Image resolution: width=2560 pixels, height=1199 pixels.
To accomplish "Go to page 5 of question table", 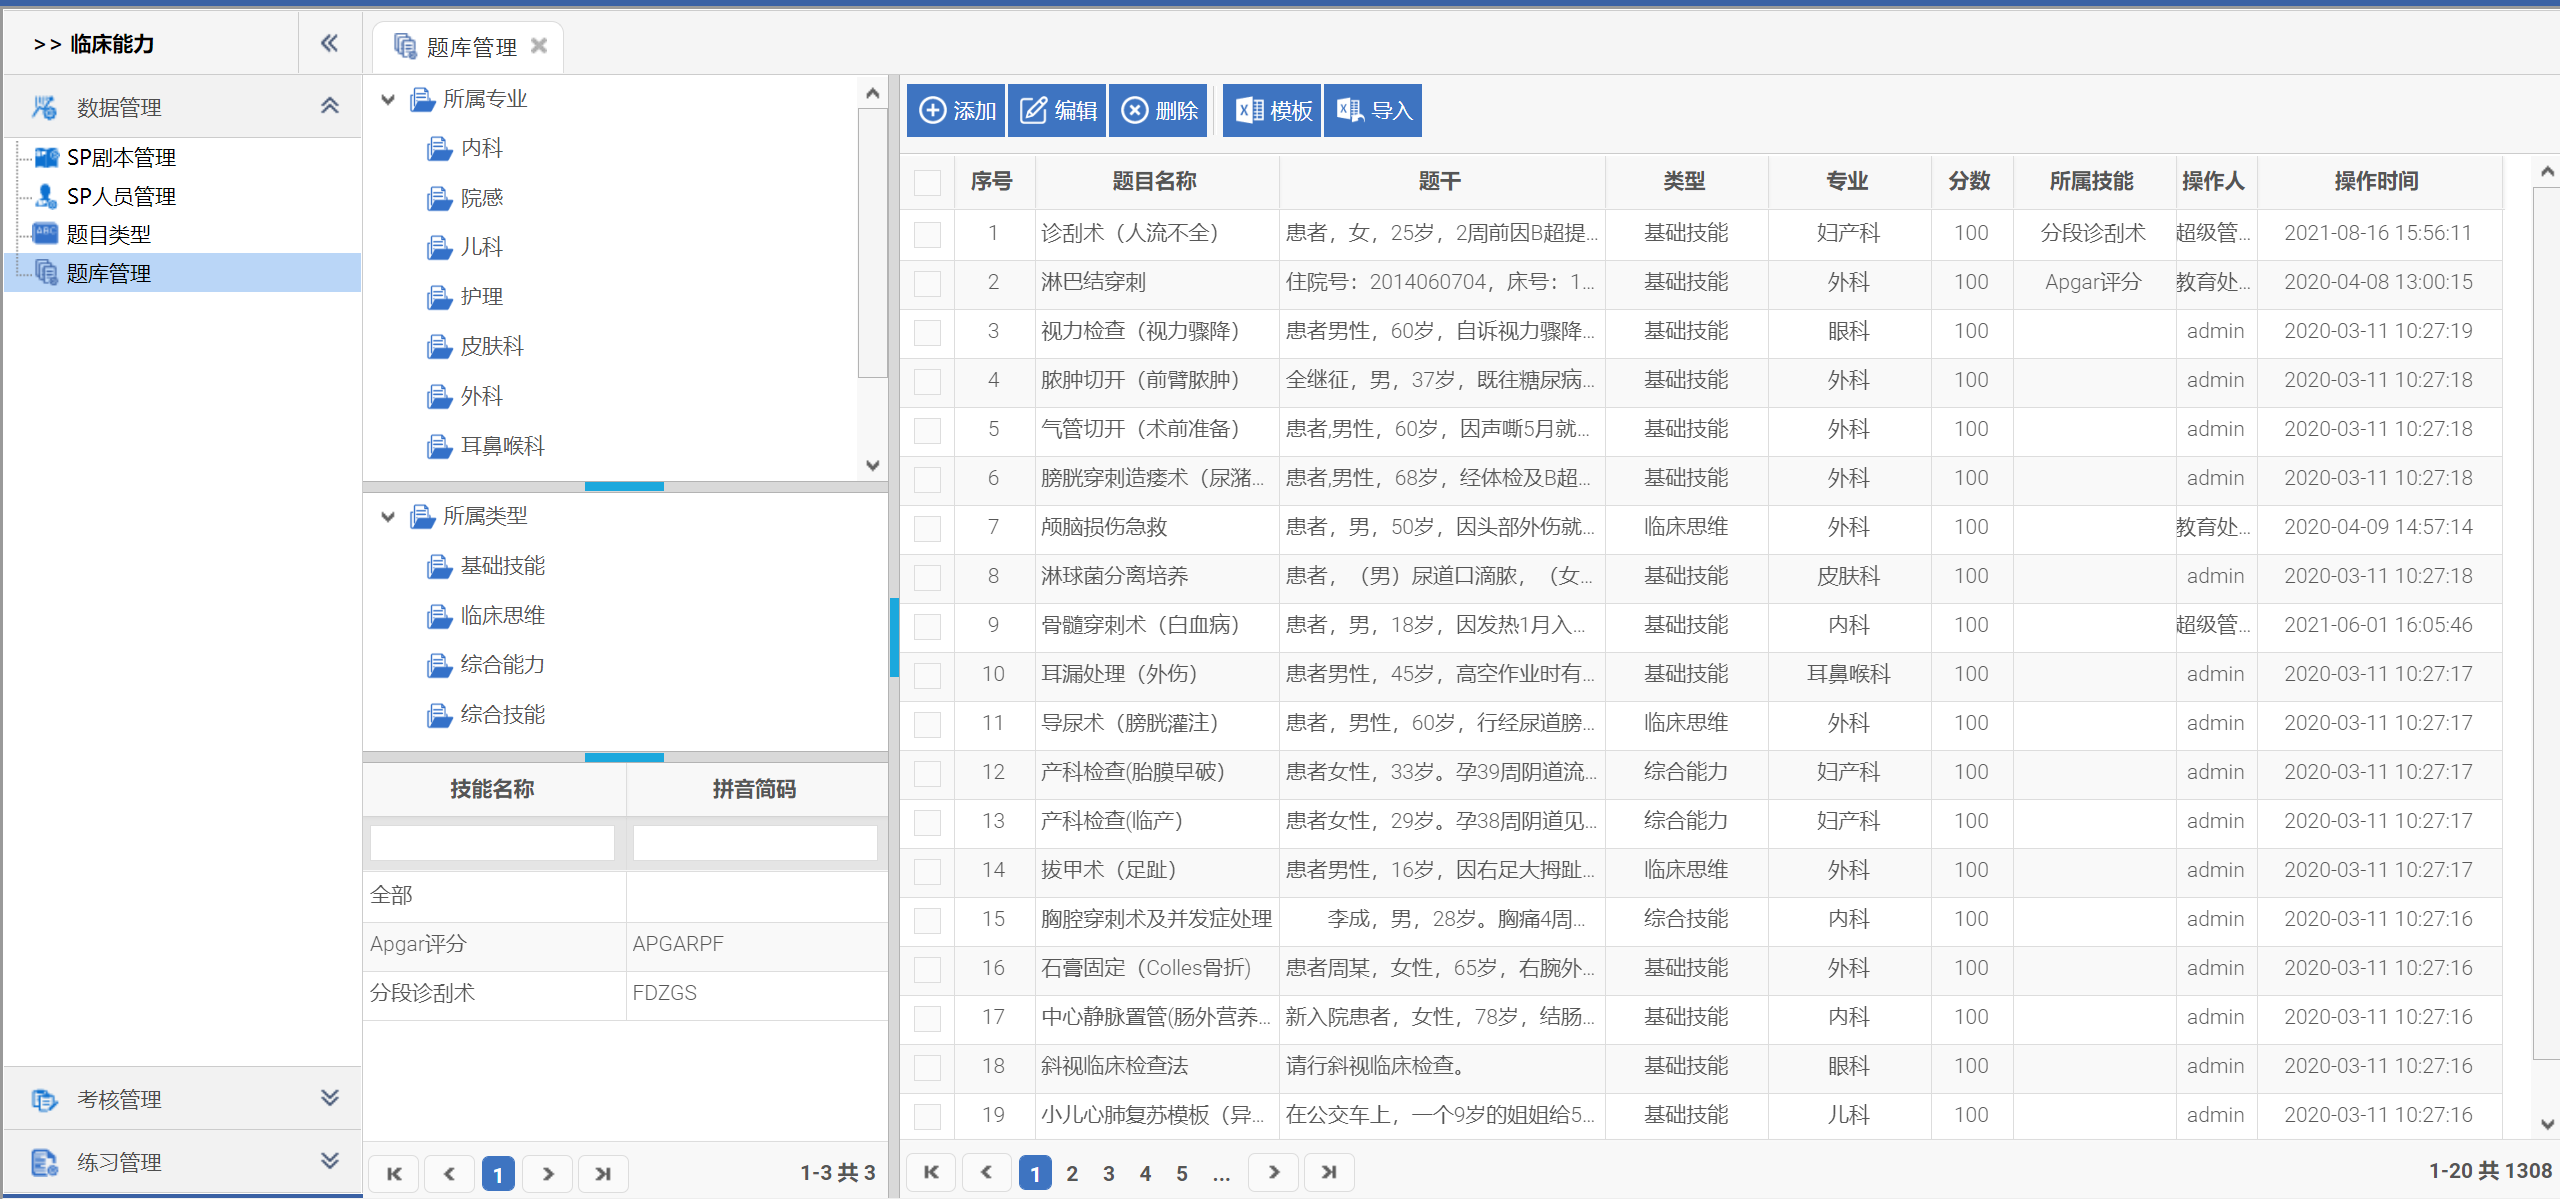I will (x=1182, y=1173).
